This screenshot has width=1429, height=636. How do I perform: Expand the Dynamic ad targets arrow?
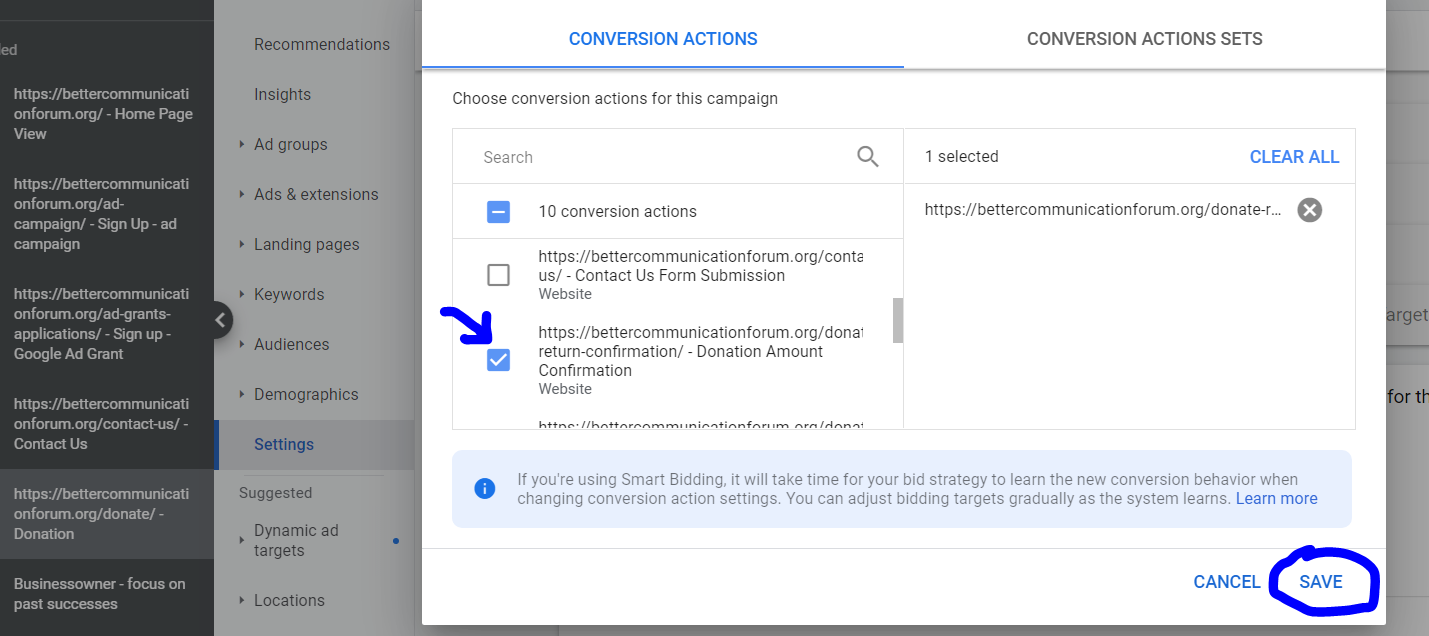pyautogui.click(x=242, y=540)
